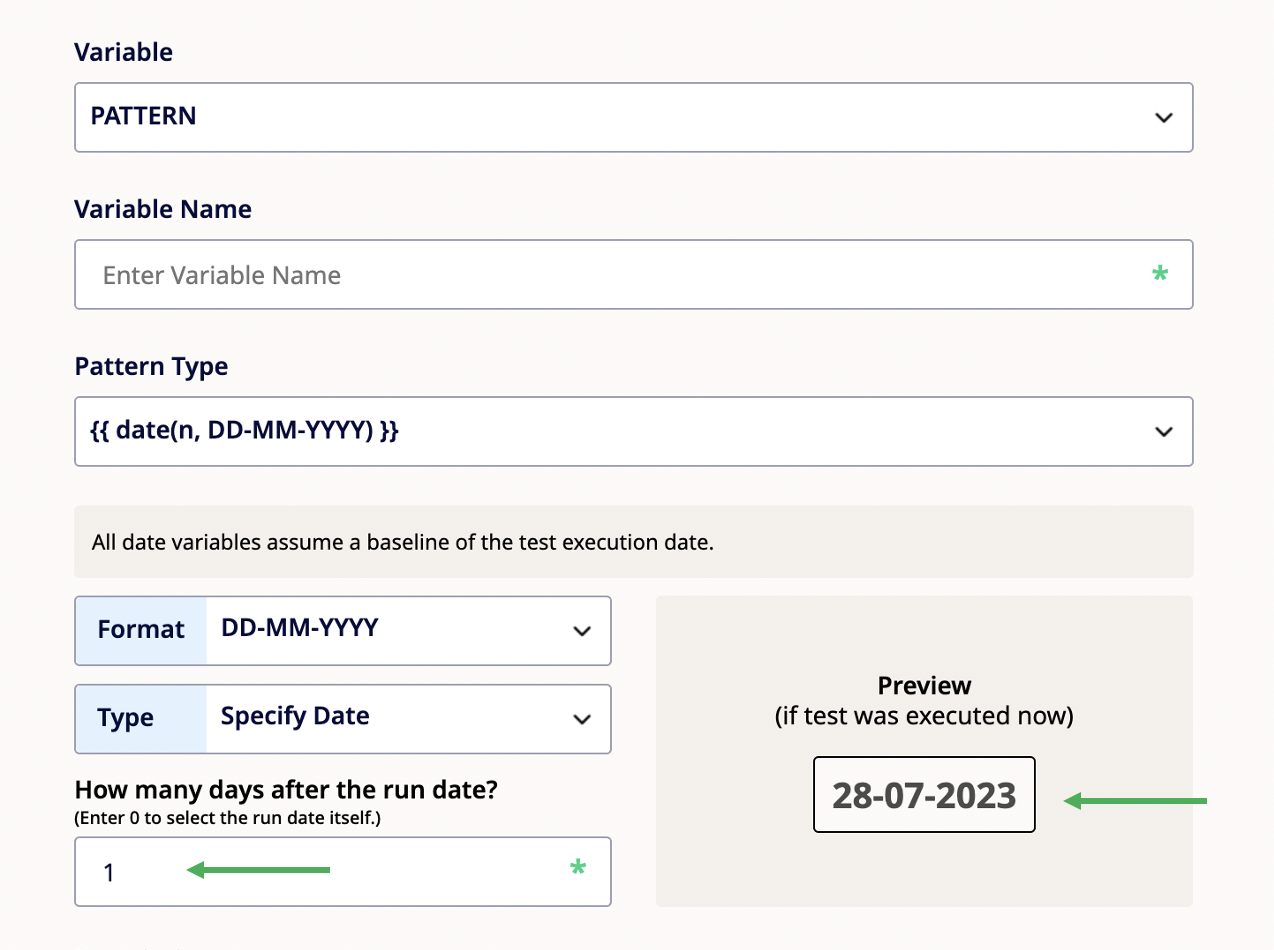Viewport: 1274px width, 950px height.
Task: Click the chevron arrow in the Format selector
Action: [581, 631]
